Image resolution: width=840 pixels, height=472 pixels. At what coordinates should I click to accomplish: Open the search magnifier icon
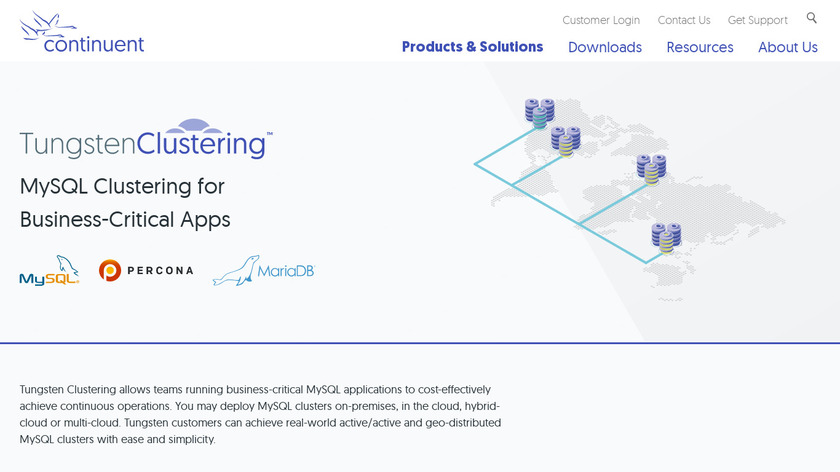point(812,18)
